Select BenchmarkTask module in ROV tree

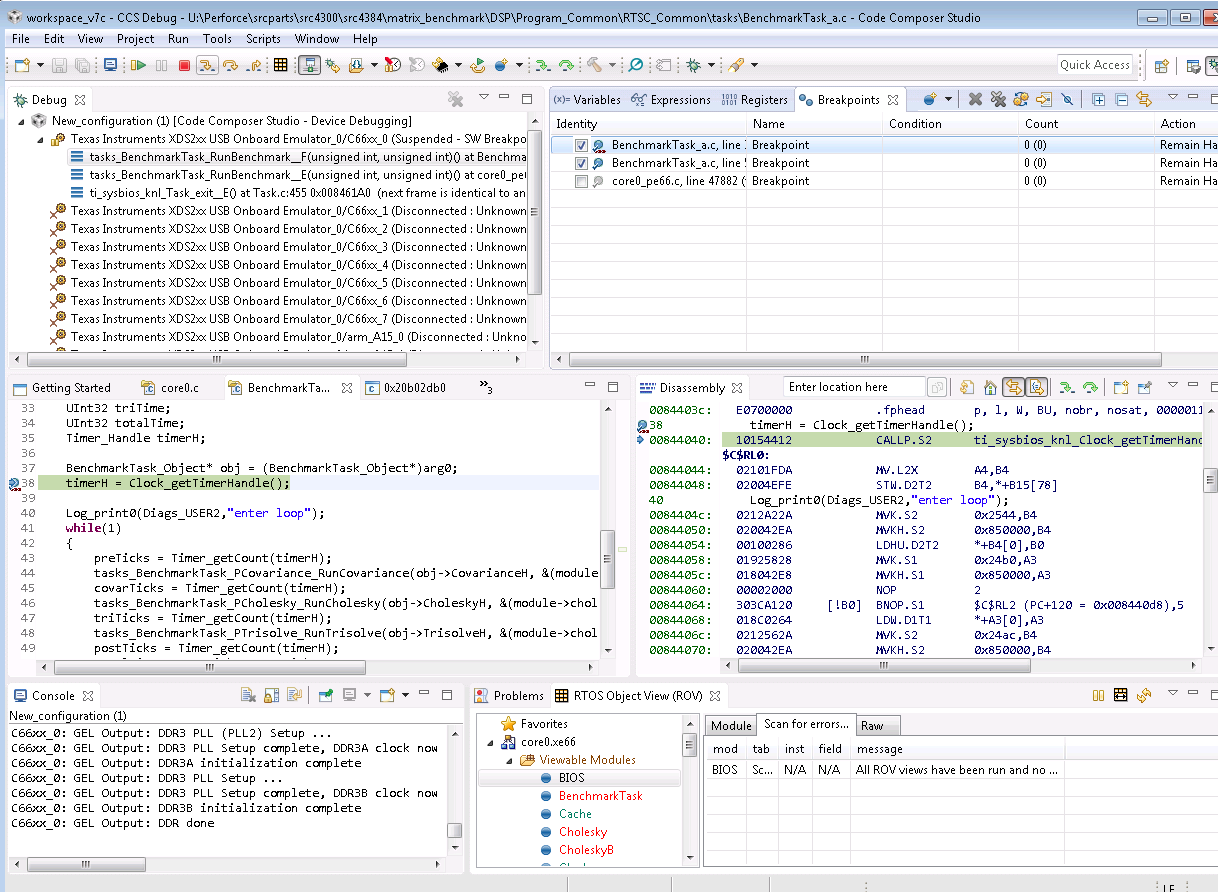[600, 796]
